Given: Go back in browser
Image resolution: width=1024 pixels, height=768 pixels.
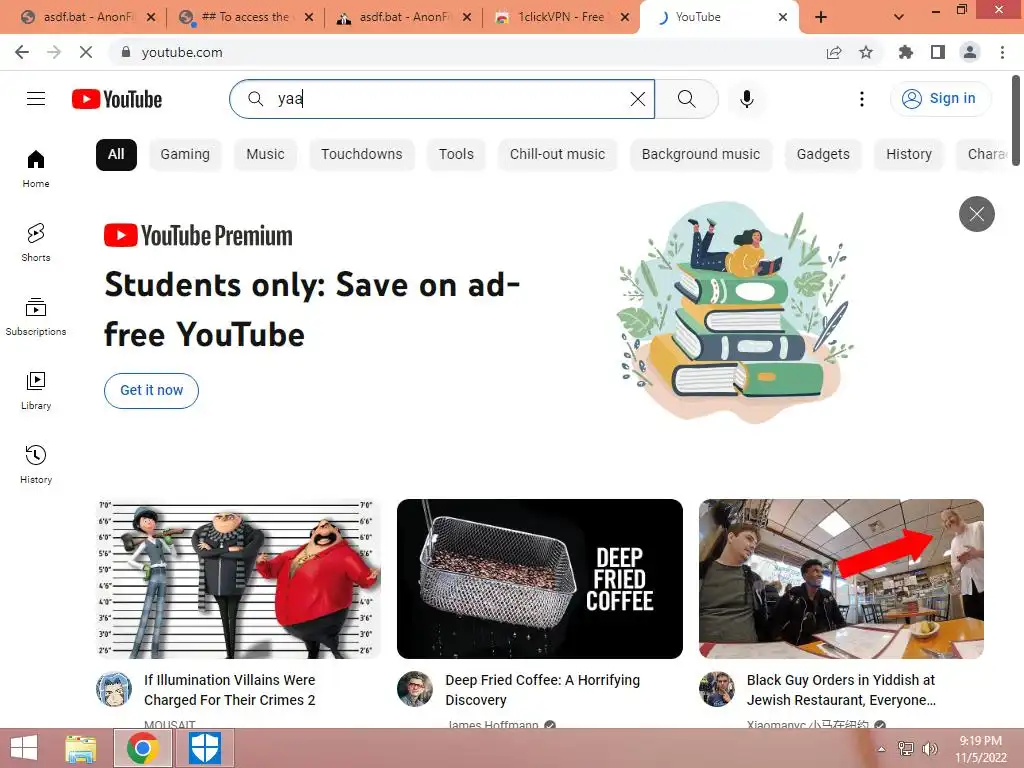Looking at the screenshot, I should tap(22, 52).
